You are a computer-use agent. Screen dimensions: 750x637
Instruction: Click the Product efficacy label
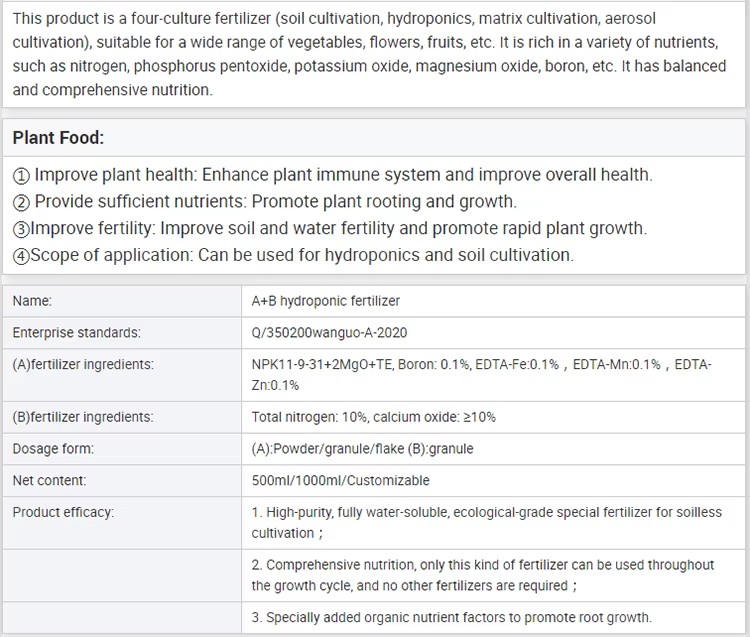point(63,512)
